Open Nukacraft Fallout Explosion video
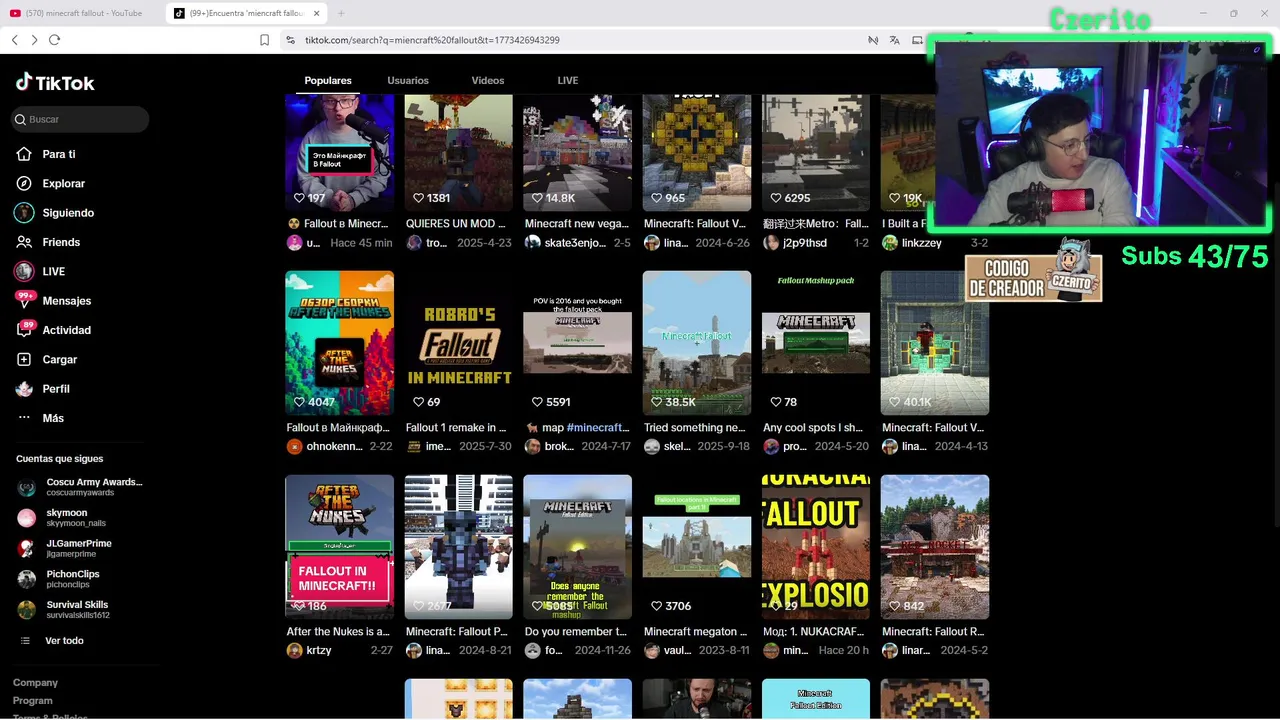This screenshot has height=720, width=1280. [816, 547]
